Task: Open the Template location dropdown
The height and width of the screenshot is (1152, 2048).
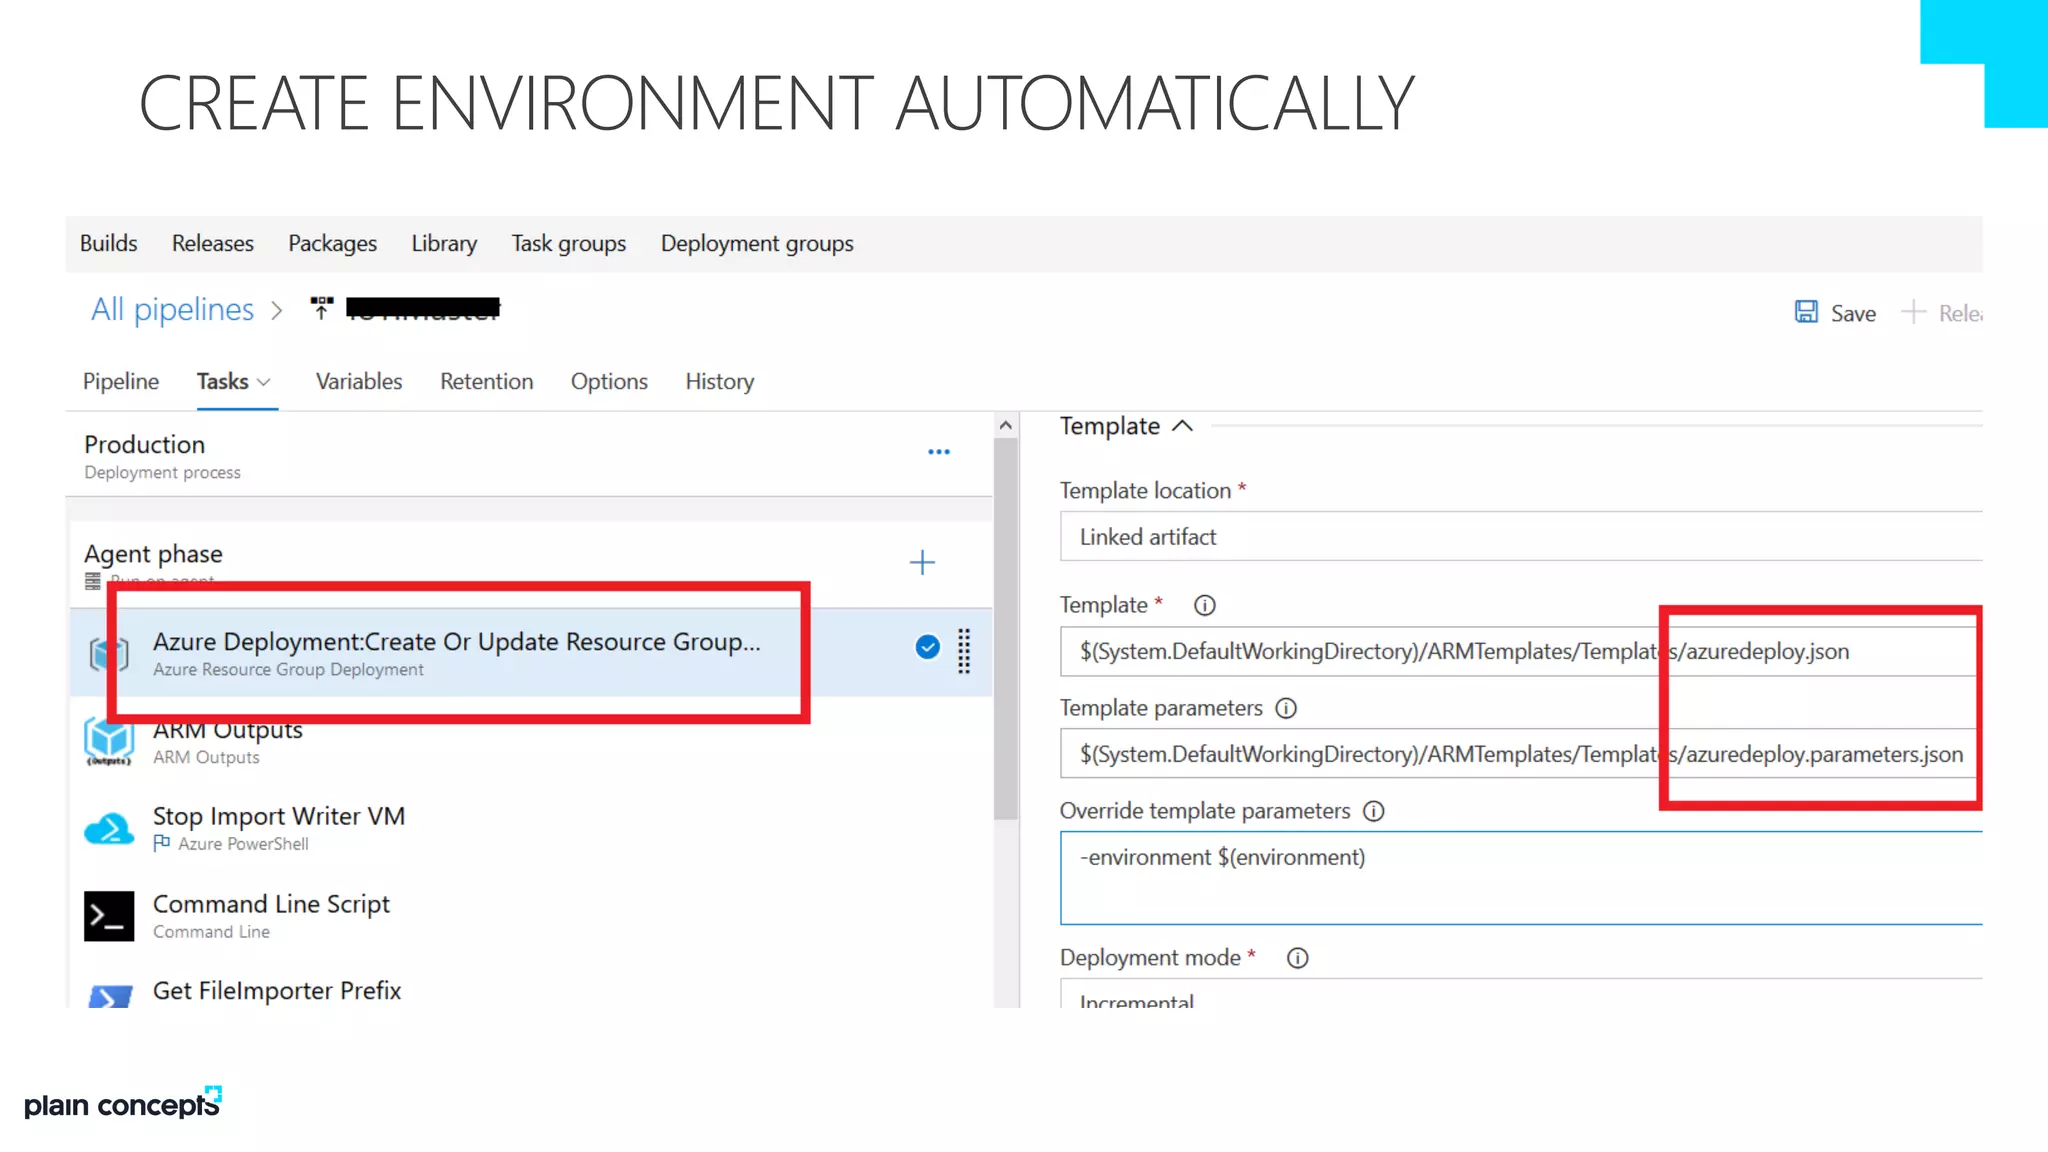Action: click(x=1520, y=537)
